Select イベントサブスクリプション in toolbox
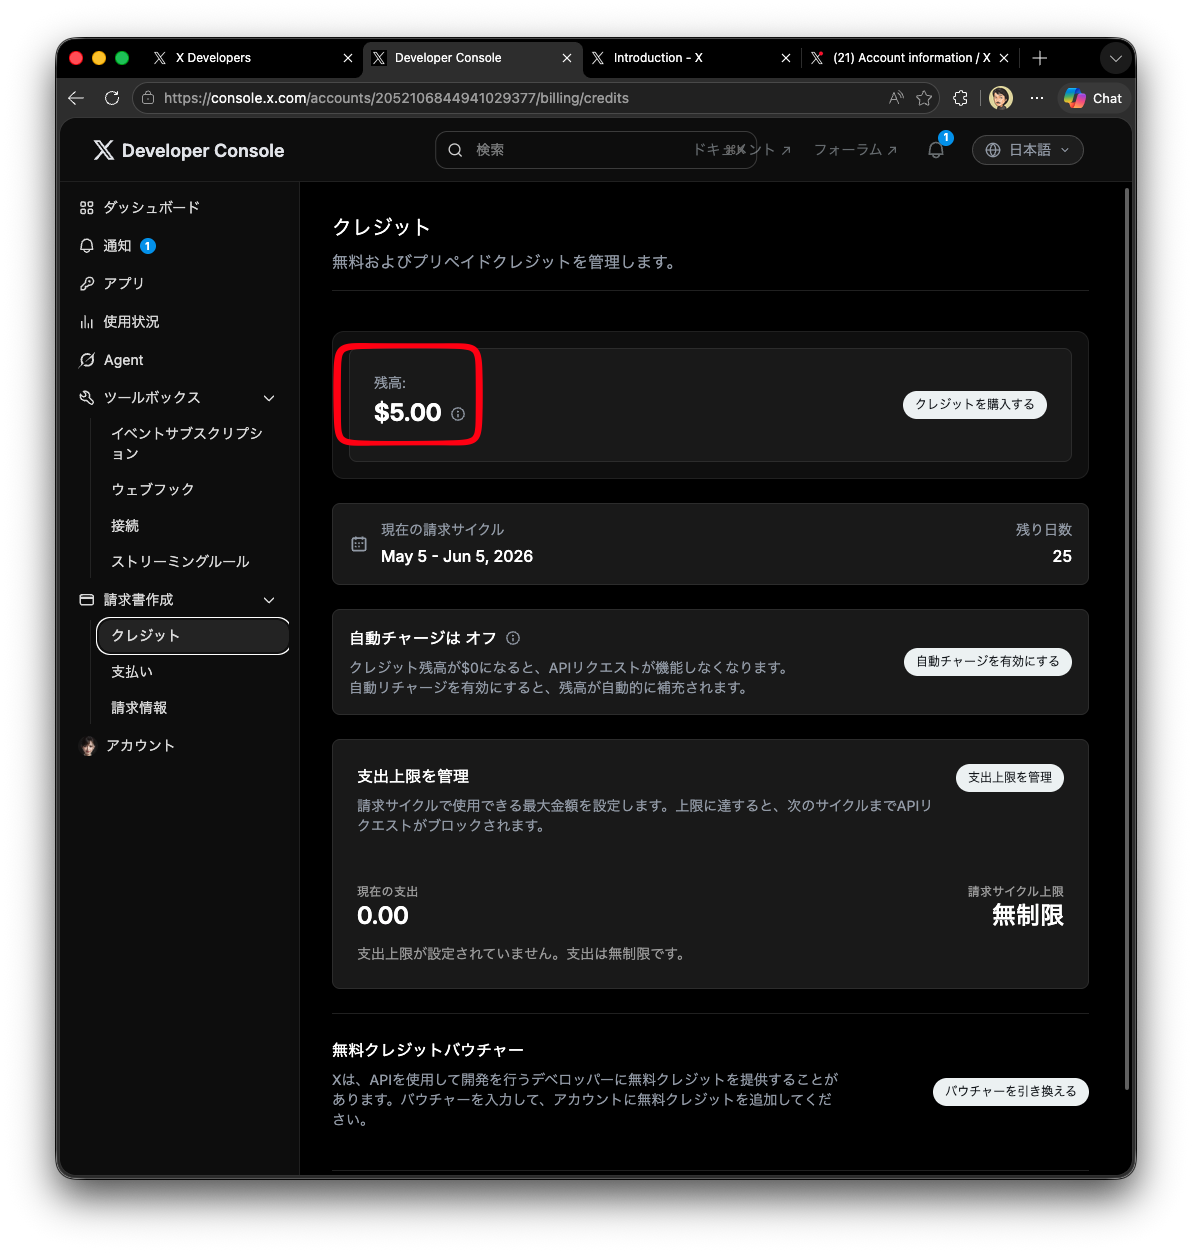This screenshot has height=1253, width=1192. pyautogui.click(x=186, y=444)
